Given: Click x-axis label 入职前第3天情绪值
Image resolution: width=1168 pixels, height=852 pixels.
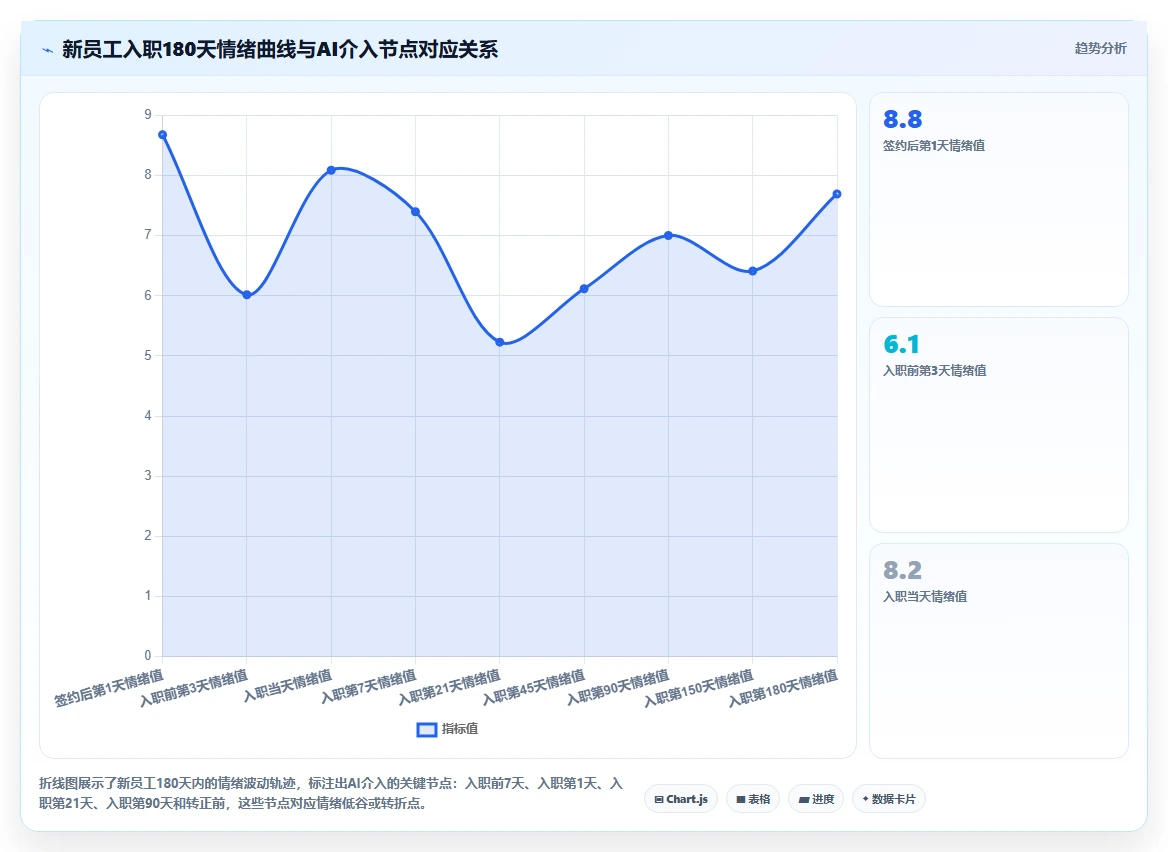Looking at the screenshot, I should click(x=194, y=687).
